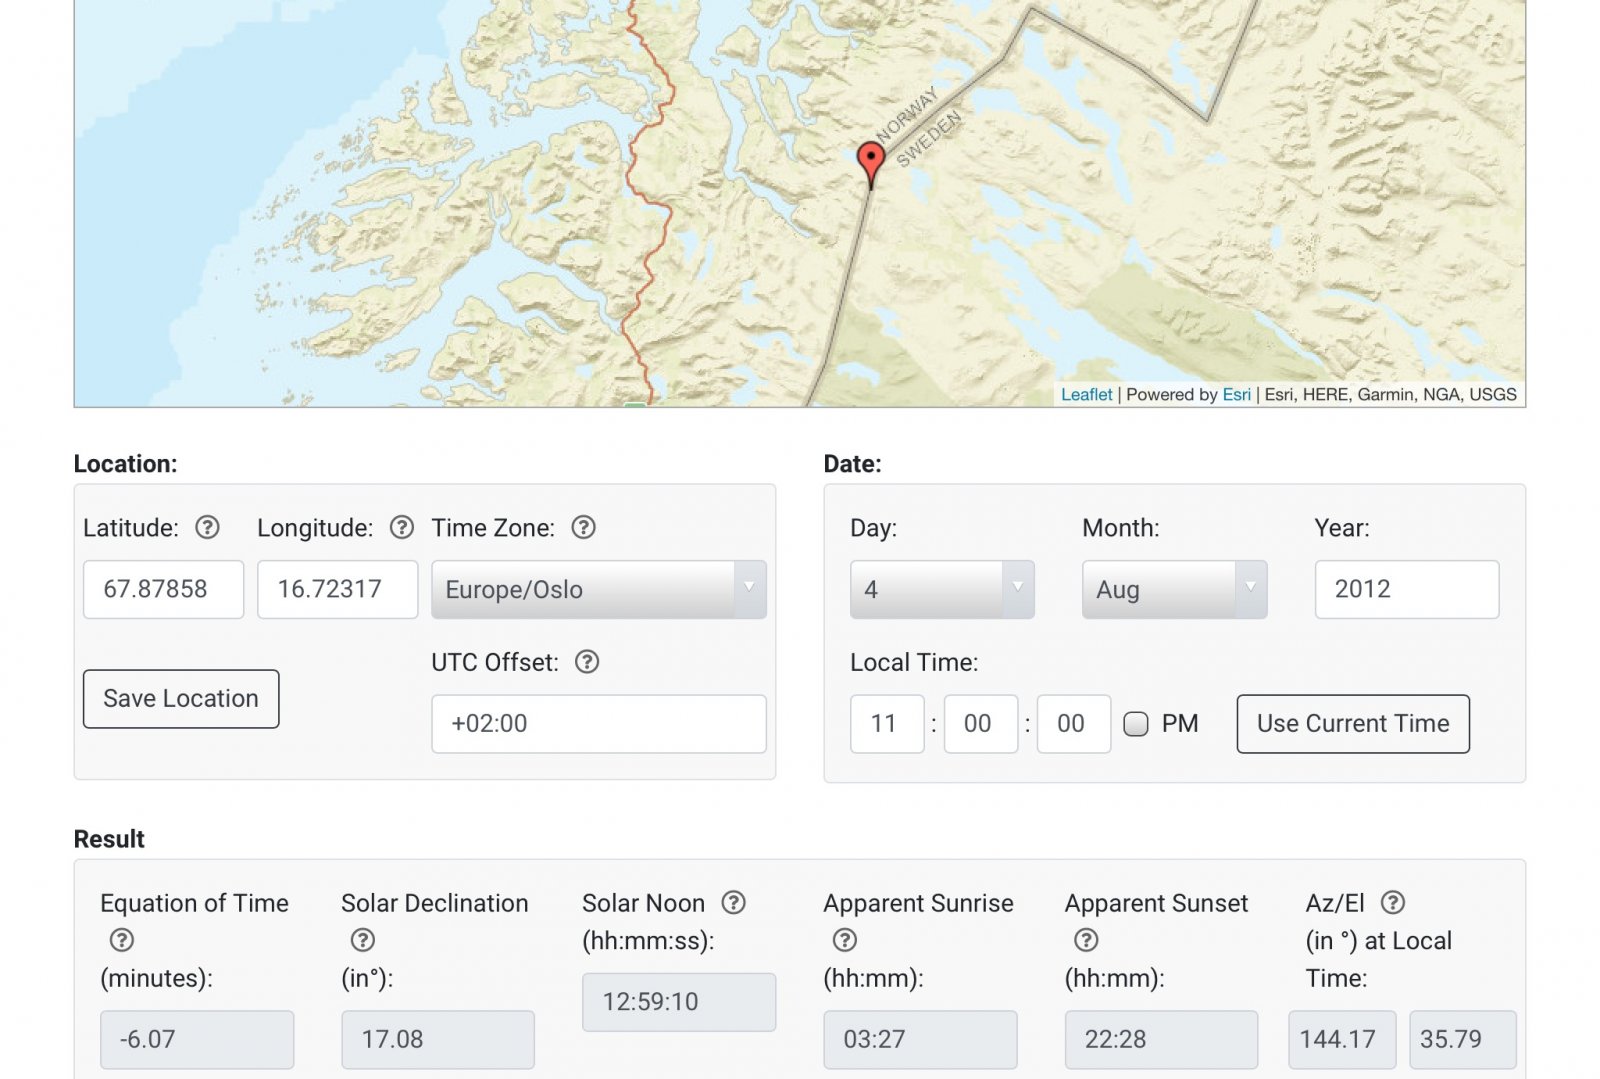1600x1079 pixels.
Task: Click the Solar Noon help icon
Action: point(734,903)
